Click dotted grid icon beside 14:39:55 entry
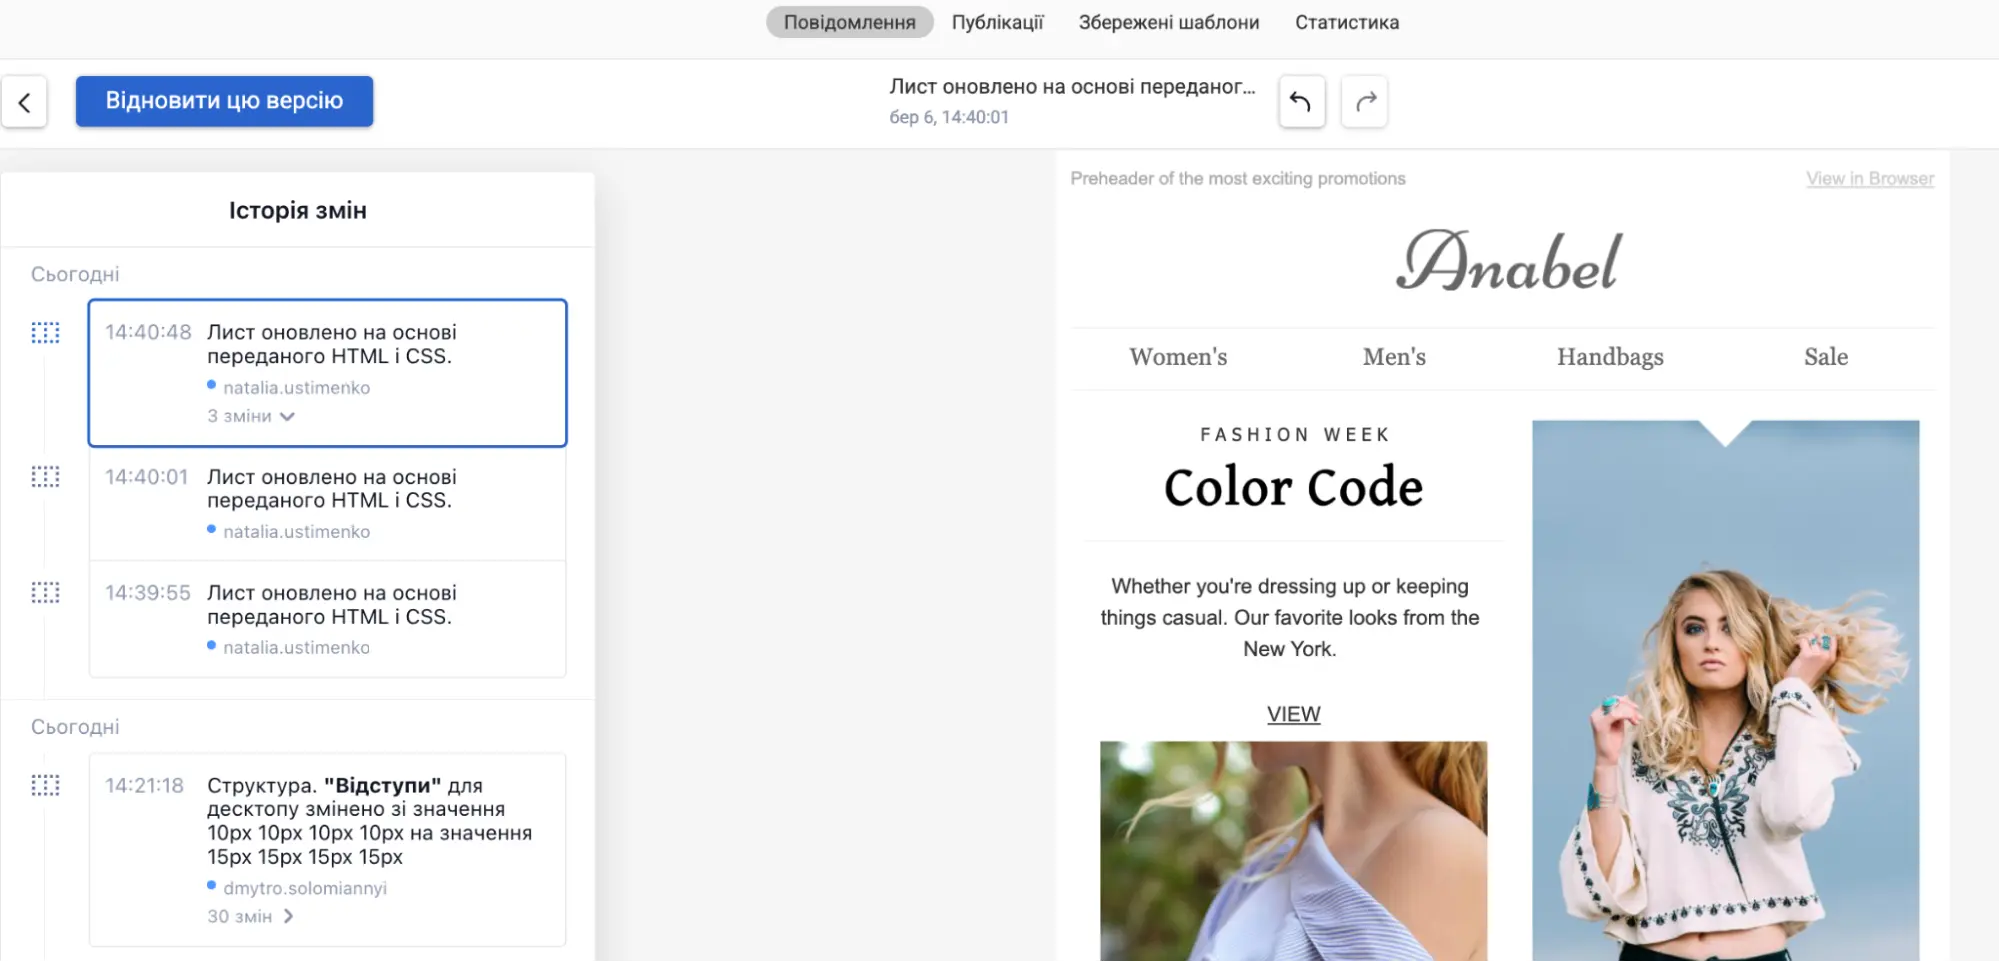1999x962 pixels. 45,593
